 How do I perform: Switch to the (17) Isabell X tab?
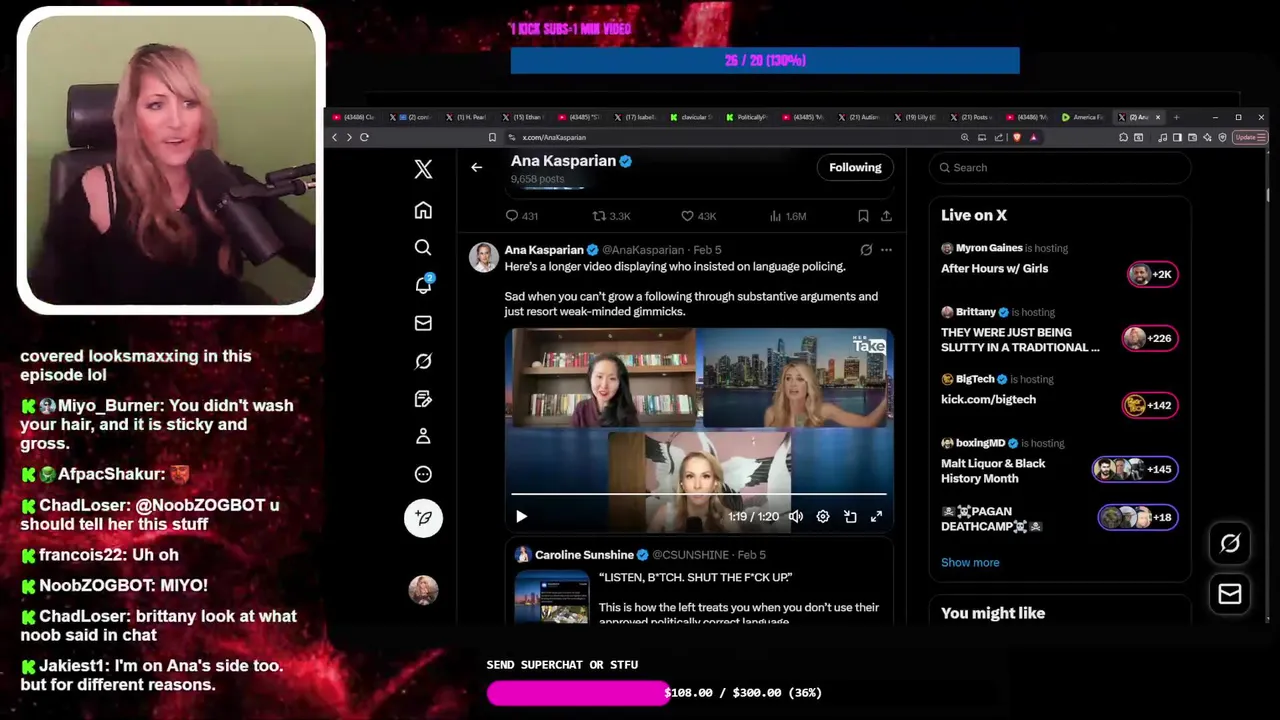(637, 117)
